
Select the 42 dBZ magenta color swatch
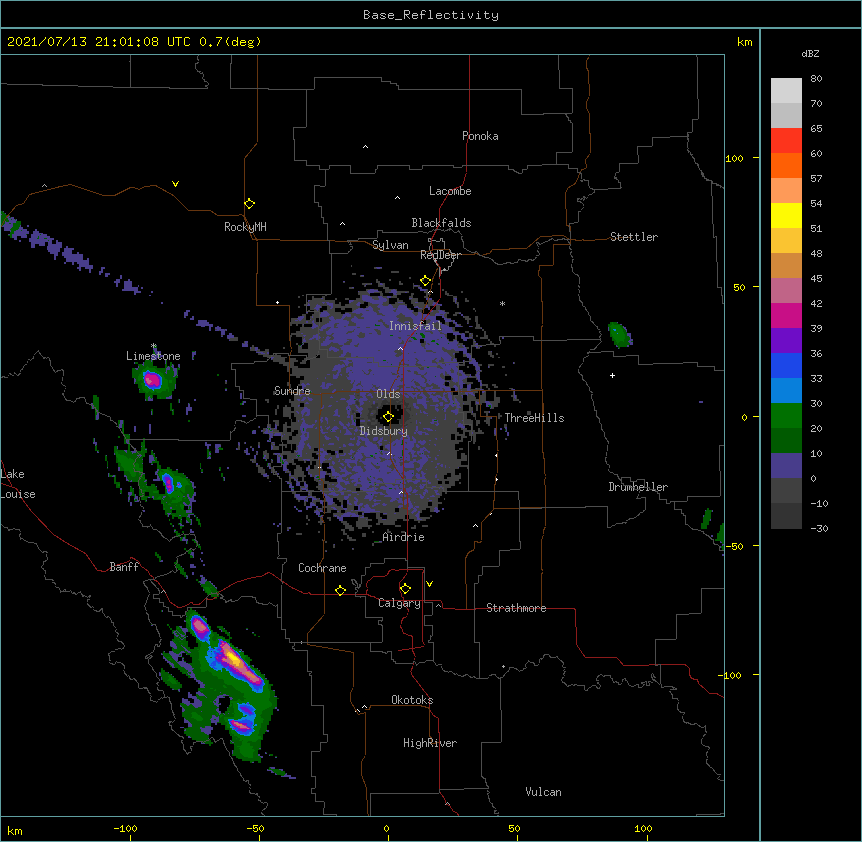[786, 315]
